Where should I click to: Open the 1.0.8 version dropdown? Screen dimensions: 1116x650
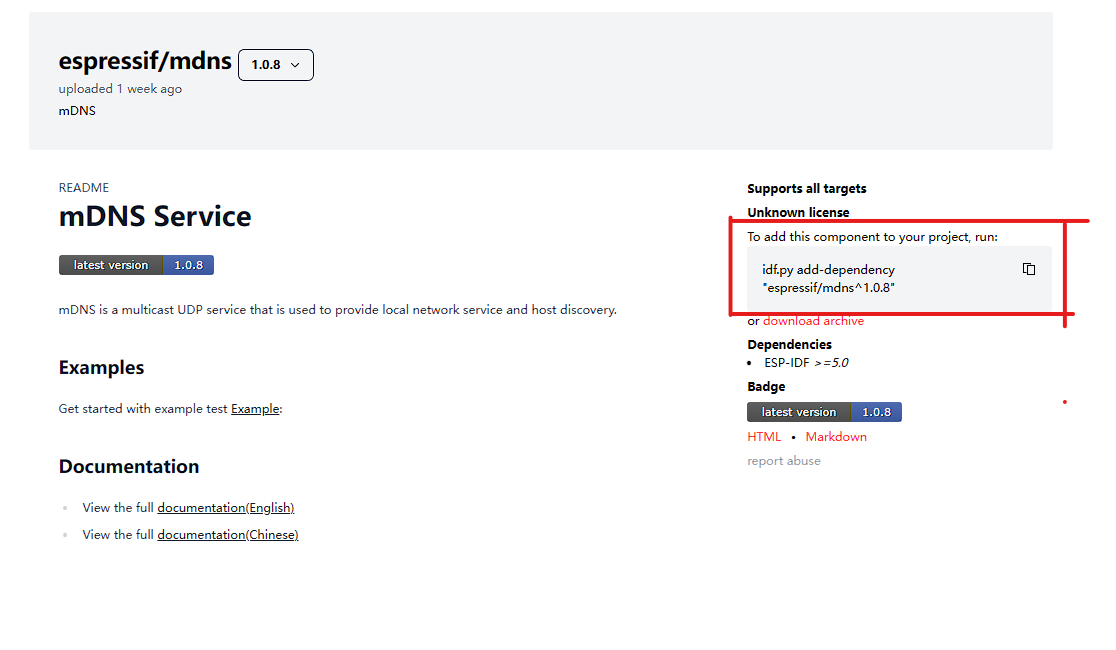pos(275,65)
